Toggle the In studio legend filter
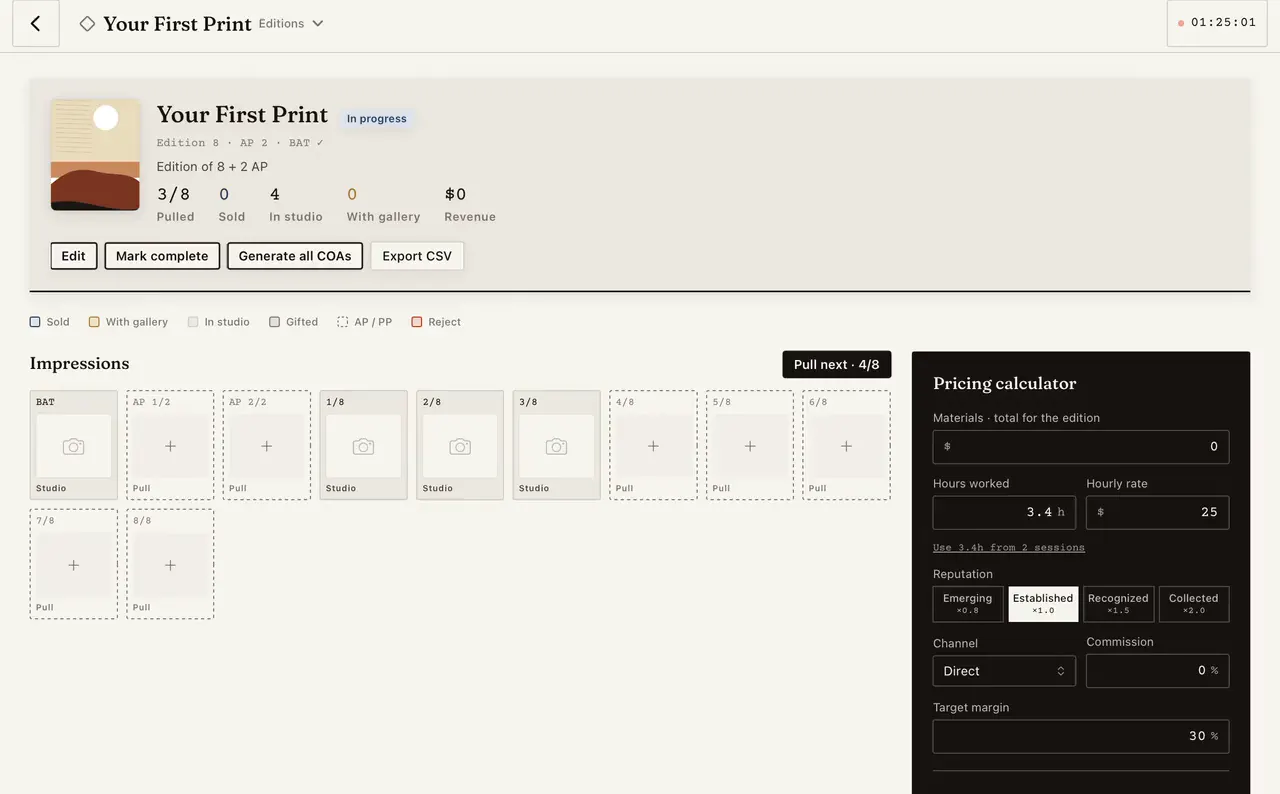The image size is (1280, 794). coord(218,322)
